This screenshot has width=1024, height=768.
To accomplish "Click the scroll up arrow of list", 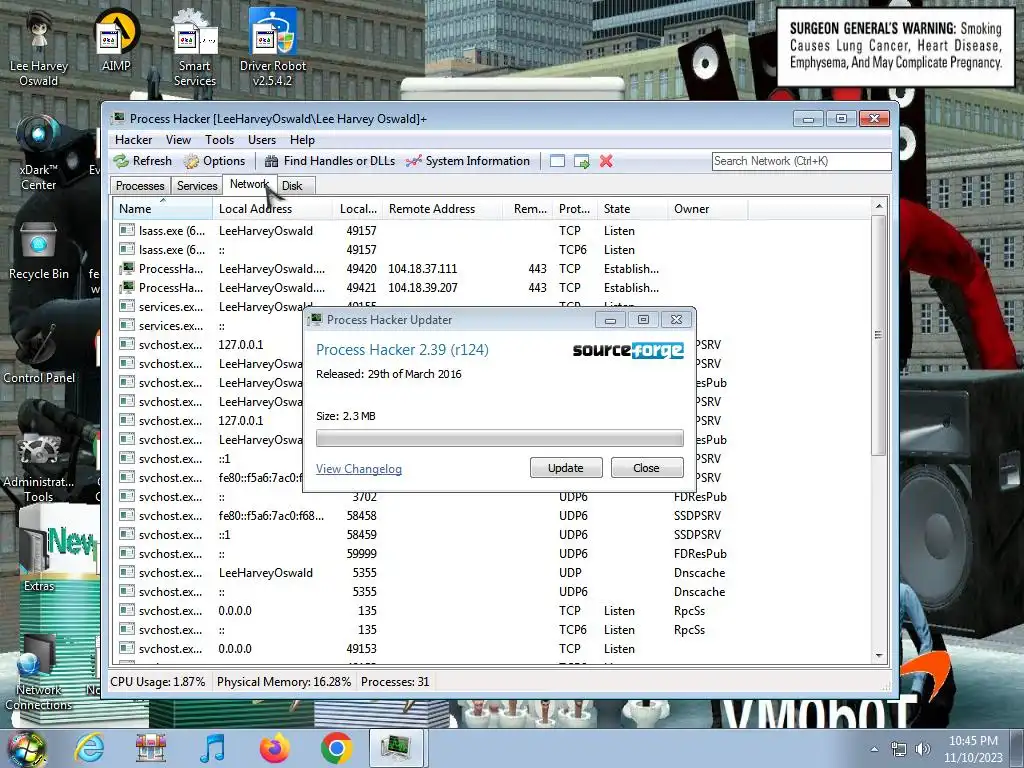I will pos(879,206).
